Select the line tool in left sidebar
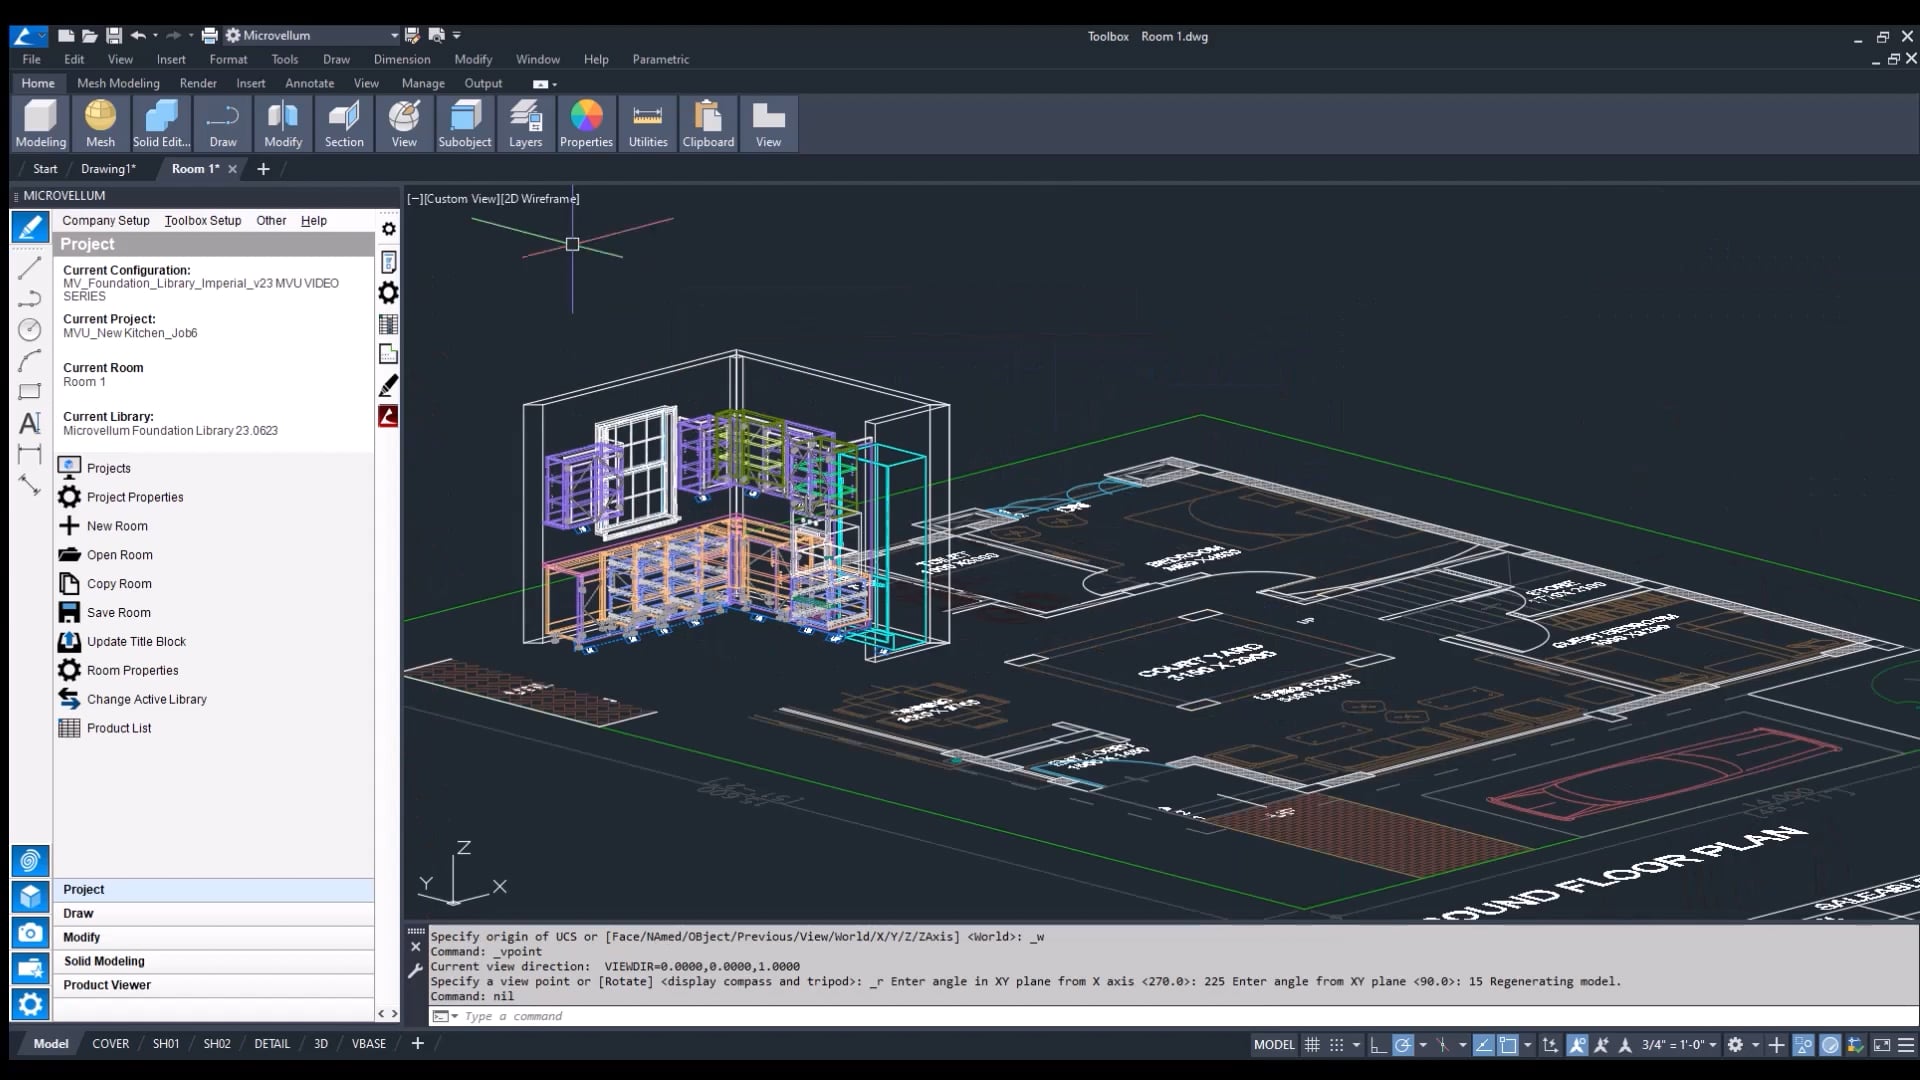Viewport: 1920px width, 1080px height. point(30,267)
